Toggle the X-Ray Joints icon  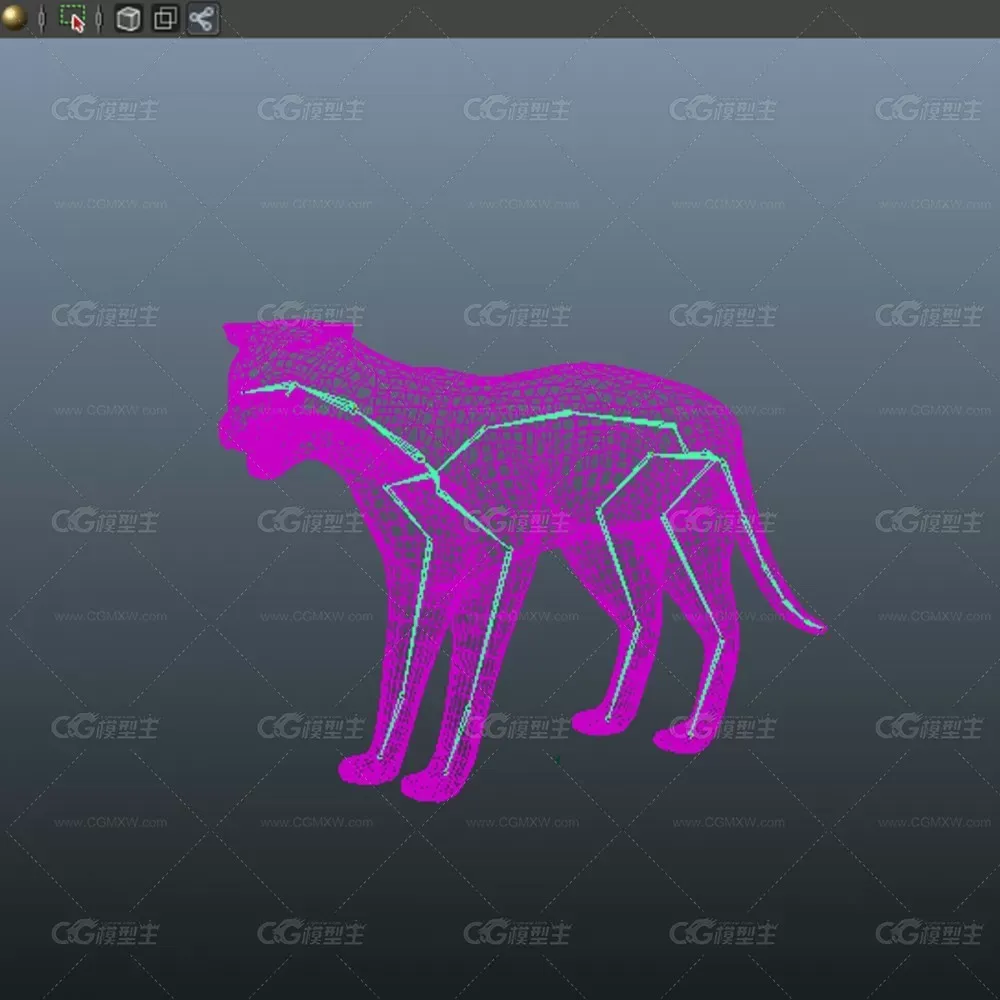(203, 18)
